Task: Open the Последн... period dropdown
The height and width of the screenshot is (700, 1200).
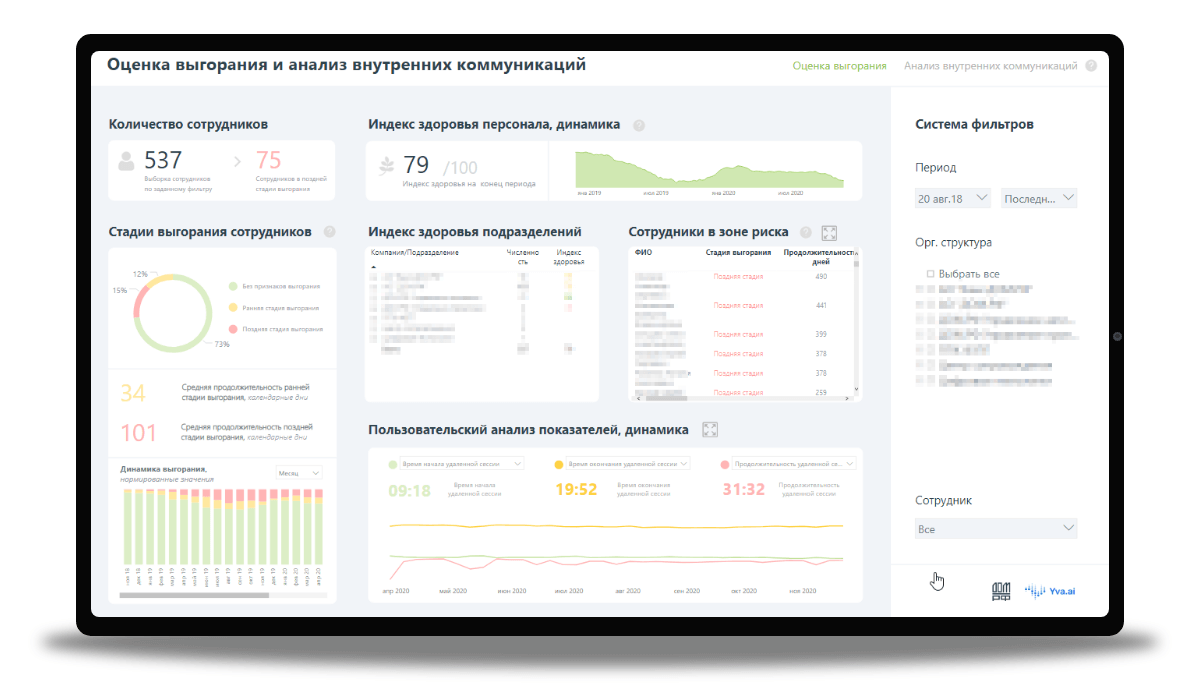Action: [x=1039, y=198]
